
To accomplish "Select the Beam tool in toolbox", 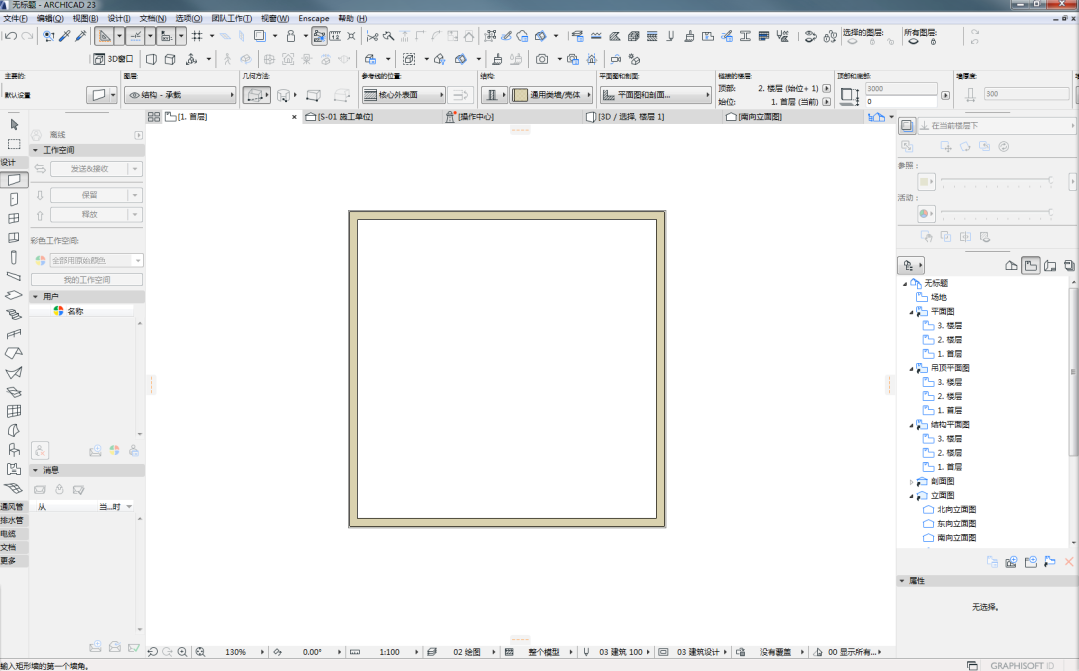I will (x=14, y=276).
